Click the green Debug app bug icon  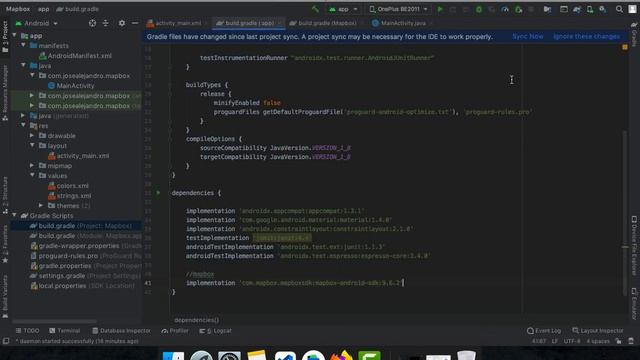[479, 9]
